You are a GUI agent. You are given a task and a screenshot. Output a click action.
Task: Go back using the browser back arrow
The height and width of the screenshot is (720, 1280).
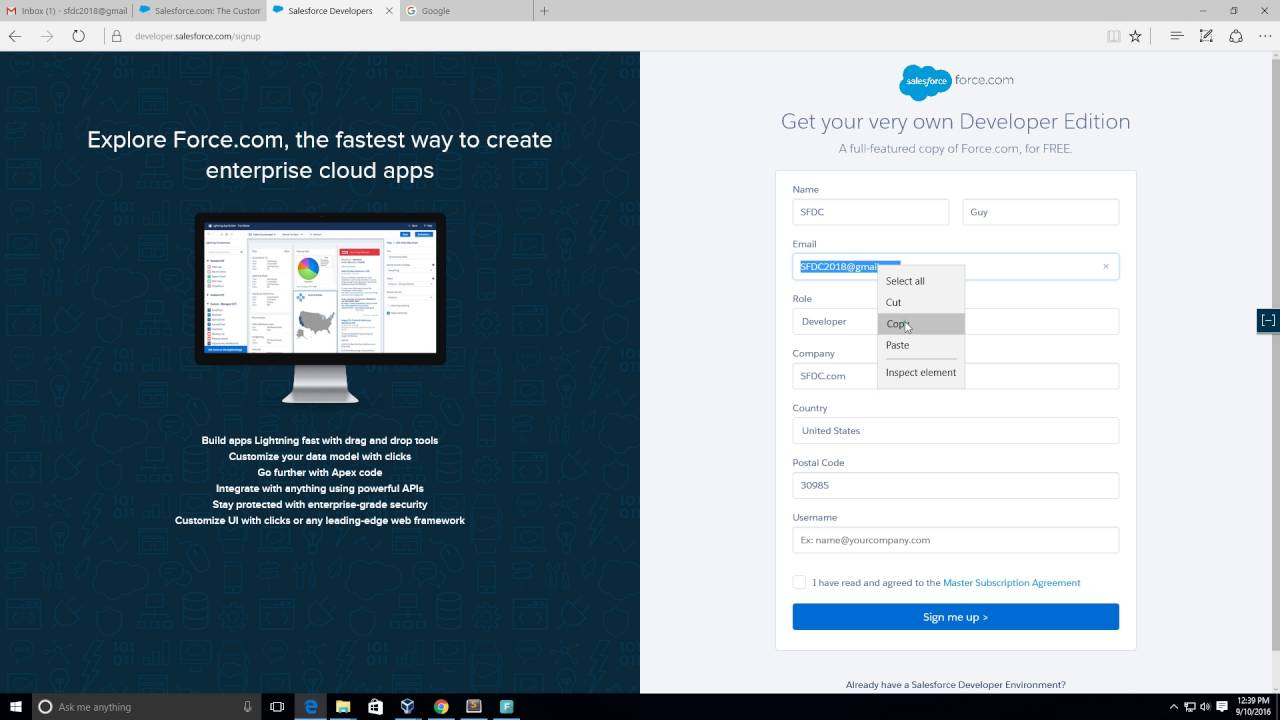[x=15, y=36]
